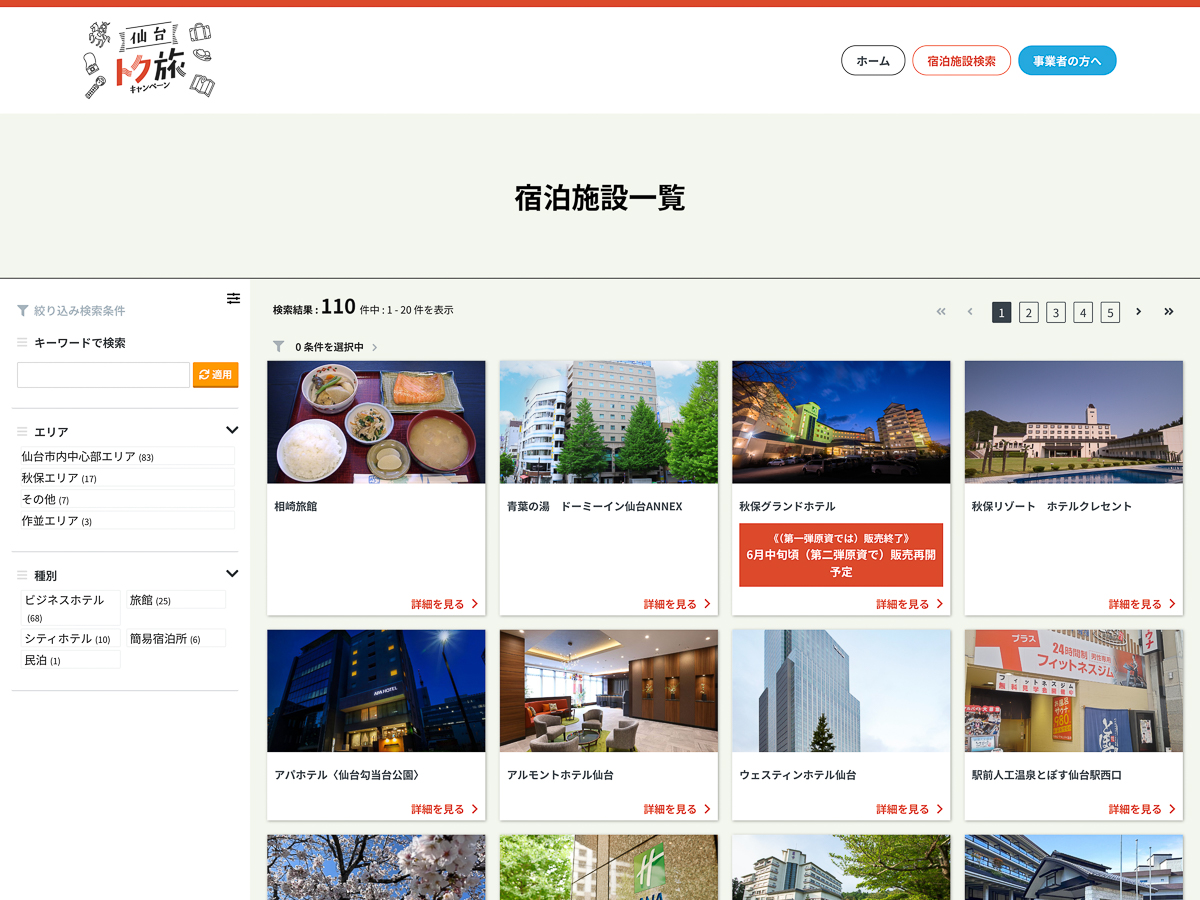This screenshot has height=900, width=1200.
Task: Collapse the 種別 filter section
Action: coord(232,574)
